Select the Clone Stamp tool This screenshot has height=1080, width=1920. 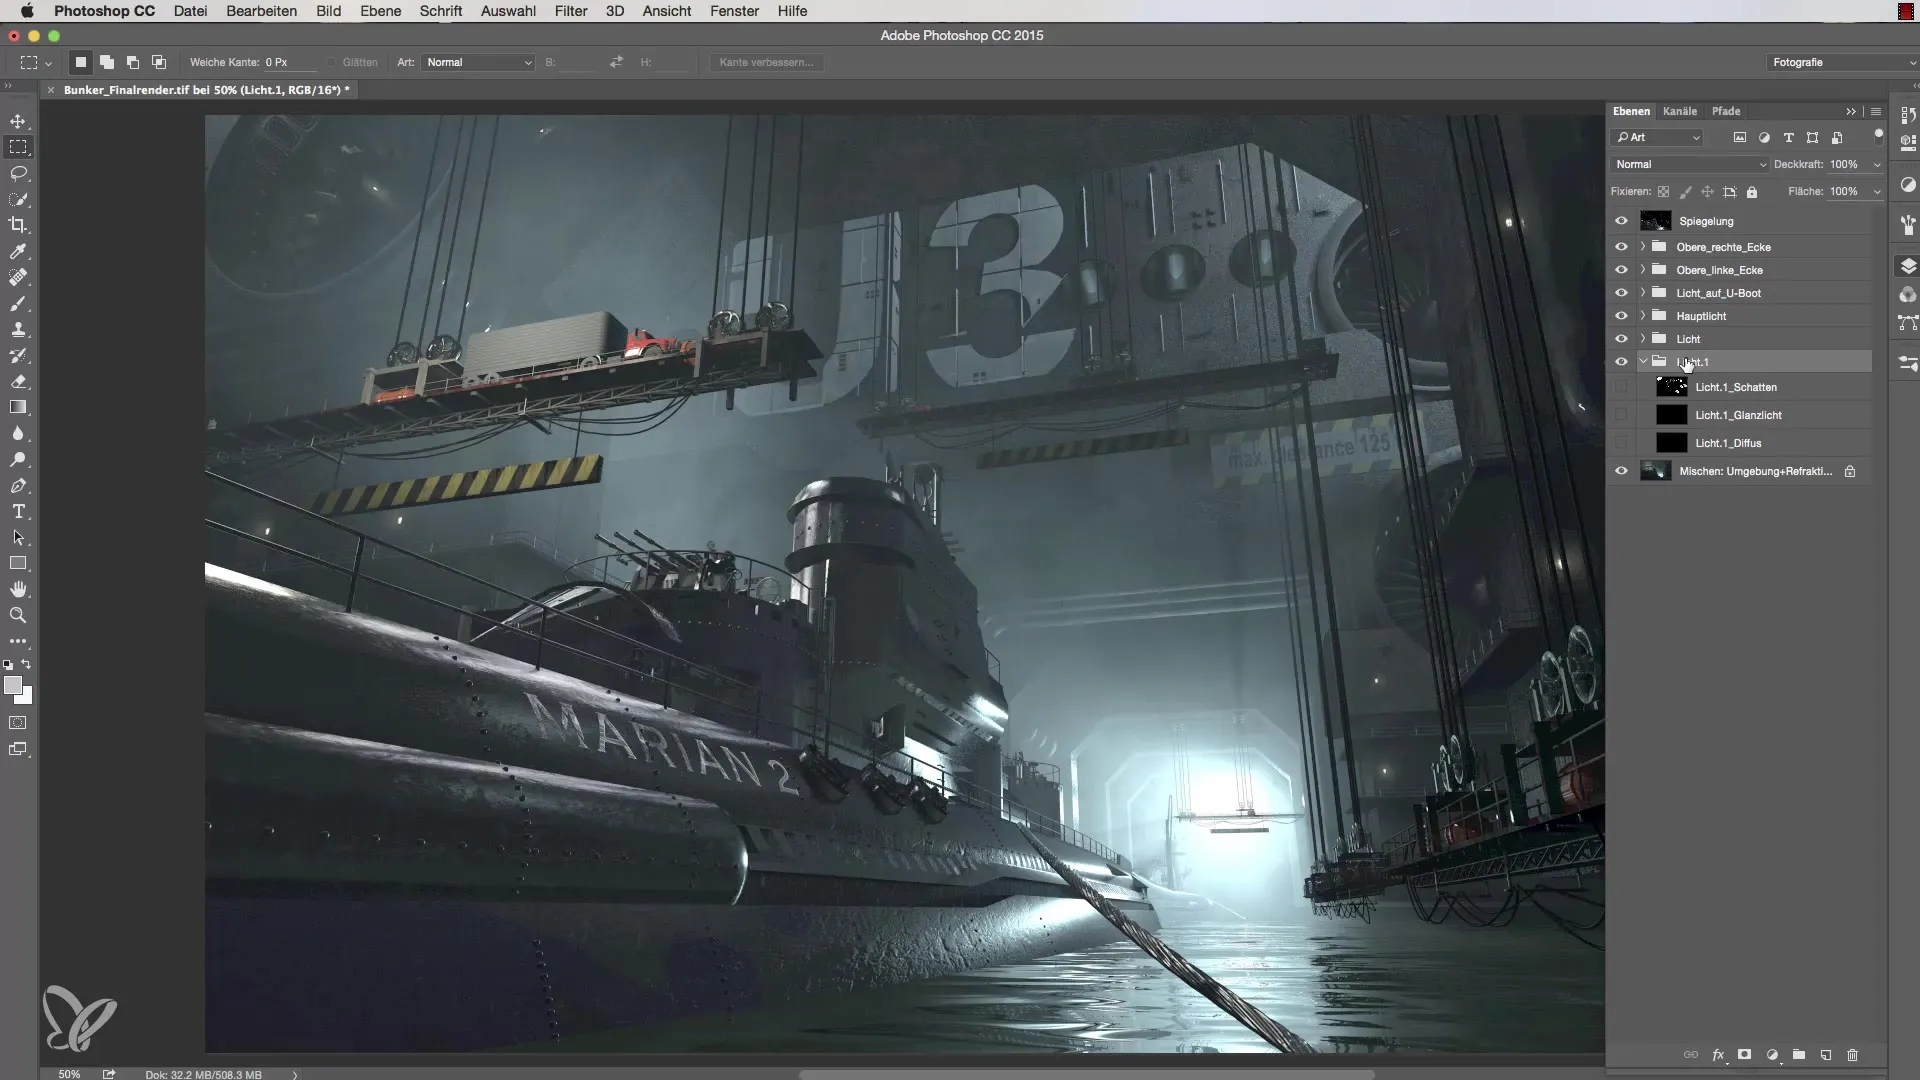[18, 329]
